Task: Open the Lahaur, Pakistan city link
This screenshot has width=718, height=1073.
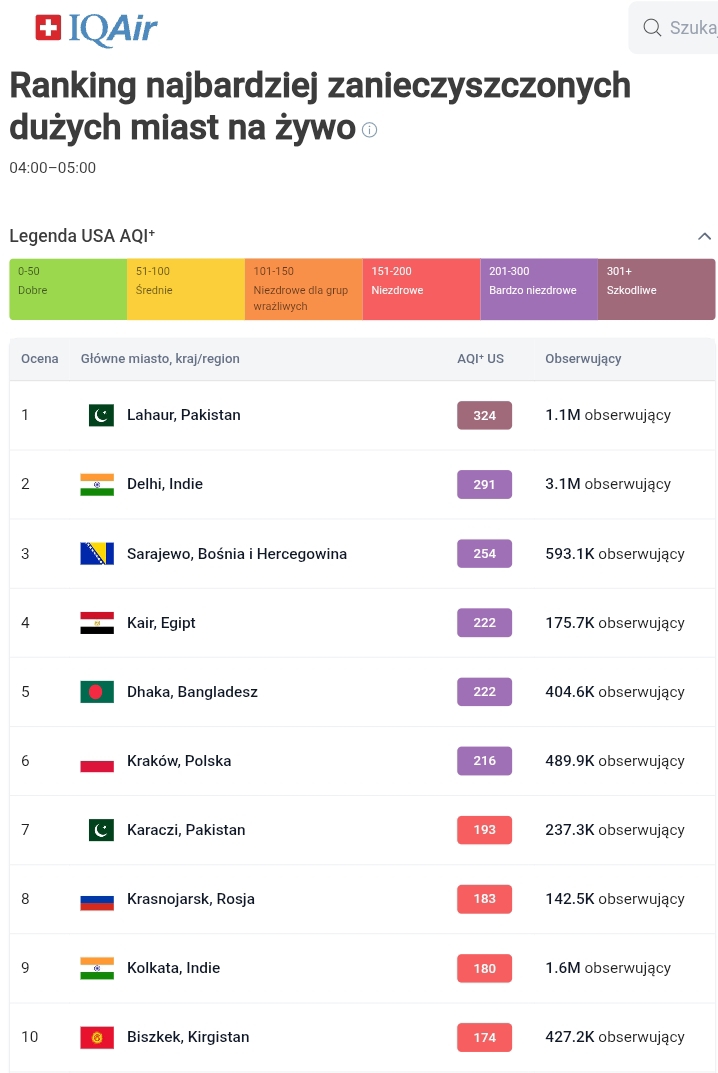Action: tap(183, 415)
